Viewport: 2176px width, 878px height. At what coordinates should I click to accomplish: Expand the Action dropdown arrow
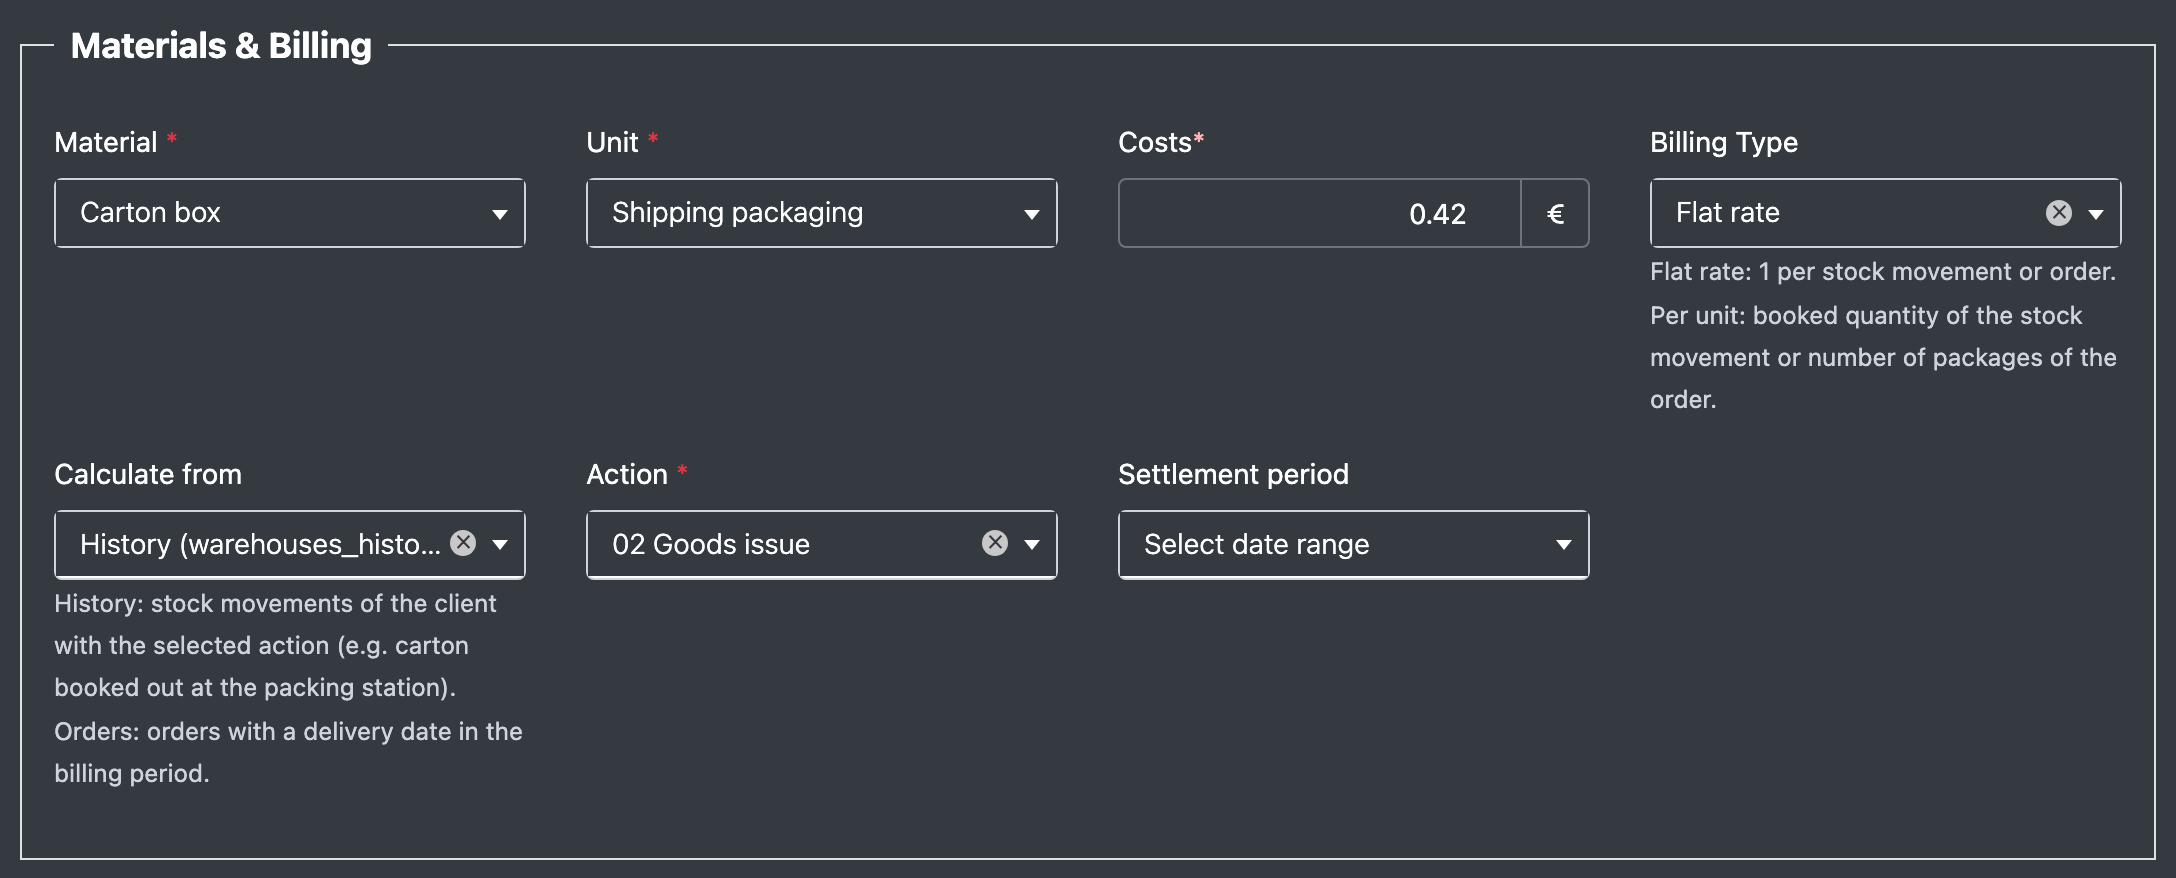pyautogui.click(x=1032, y=544)
